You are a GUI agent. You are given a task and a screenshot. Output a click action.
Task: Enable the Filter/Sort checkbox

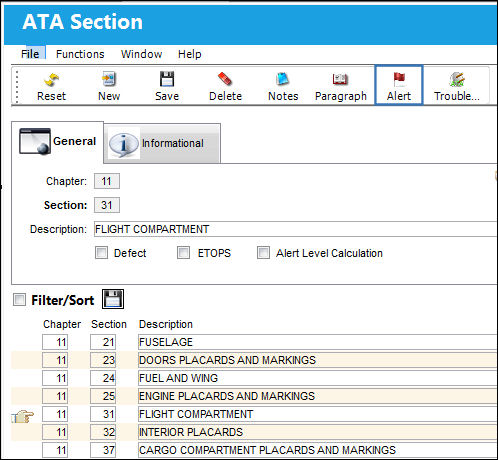tap(19, 299)
